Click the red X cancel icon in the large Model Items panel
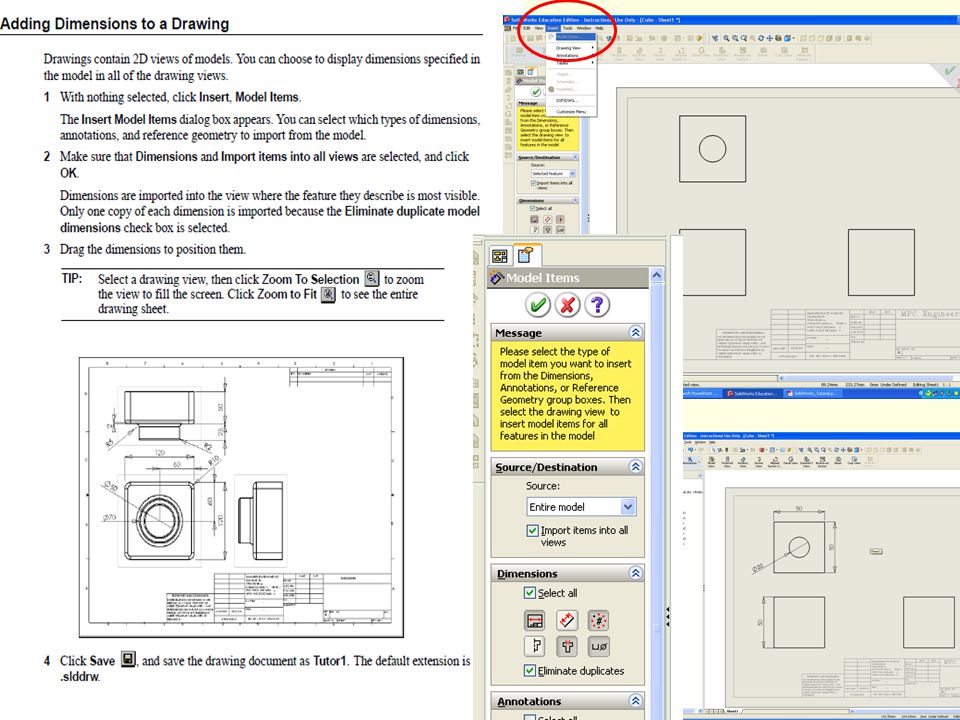The height and width of the screenshot is (720, 960). click(568, 304)
